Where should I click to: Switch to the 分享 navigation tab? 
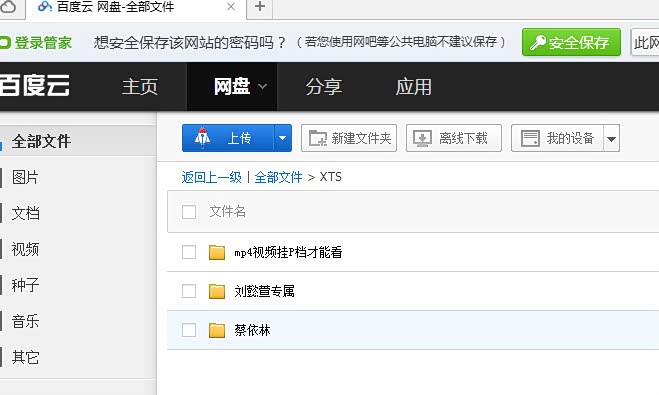pos(324,87)
